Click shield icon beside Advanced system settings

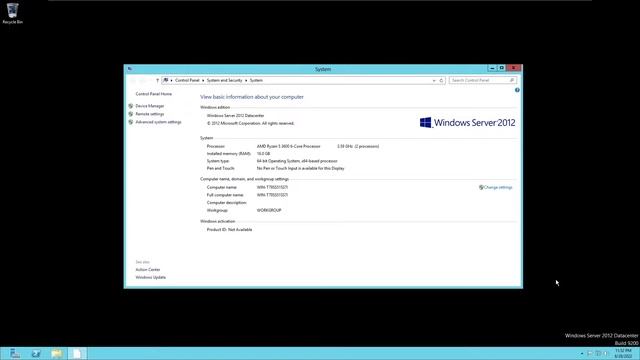click(x=131, y=122)
